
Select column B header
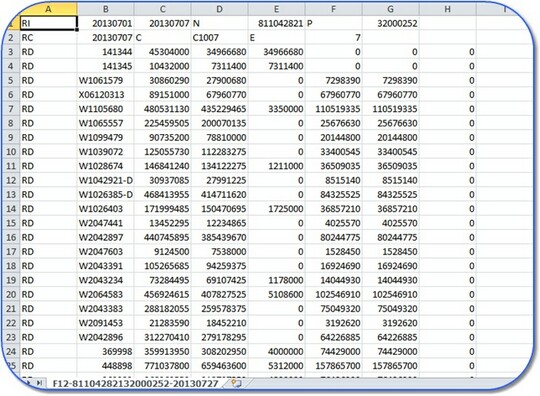point(105,9)
